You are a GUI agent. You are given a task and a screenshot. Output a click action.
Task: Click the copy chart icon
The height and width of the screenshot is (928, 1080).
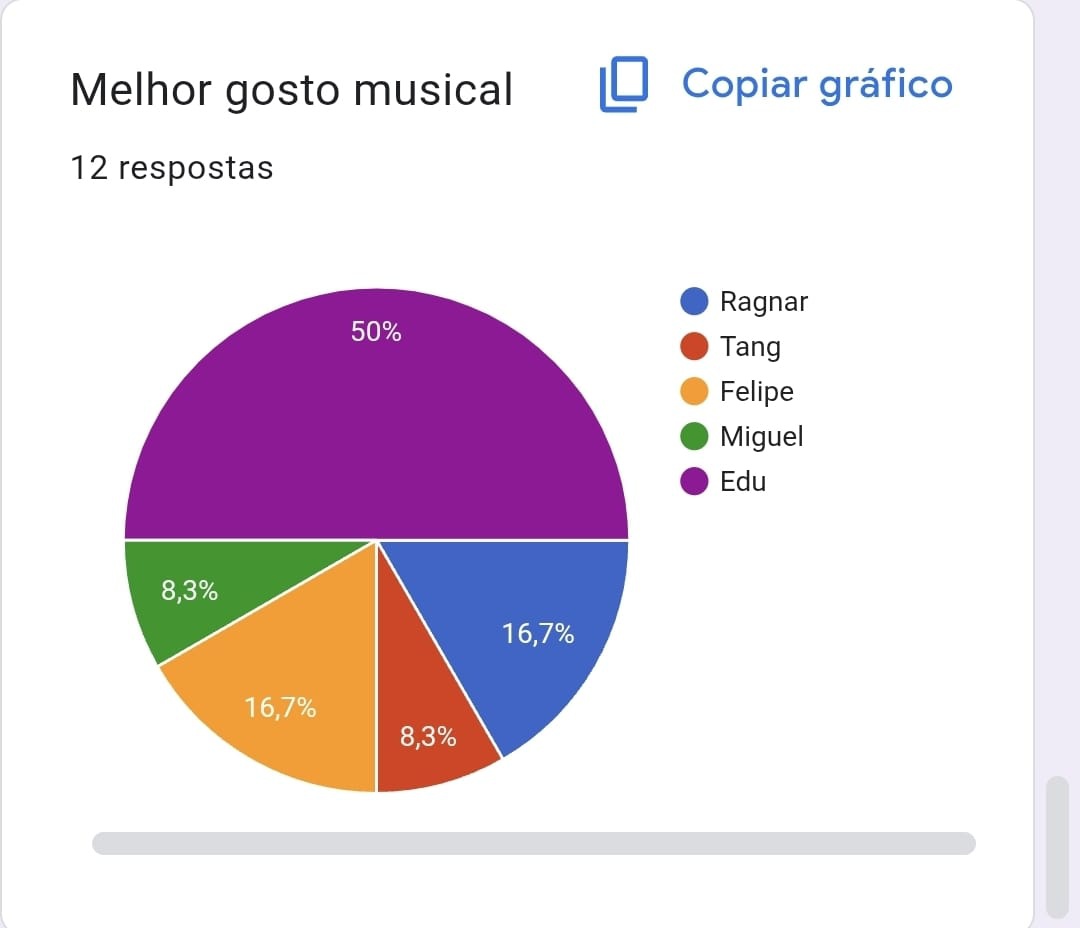coord(623,84)
